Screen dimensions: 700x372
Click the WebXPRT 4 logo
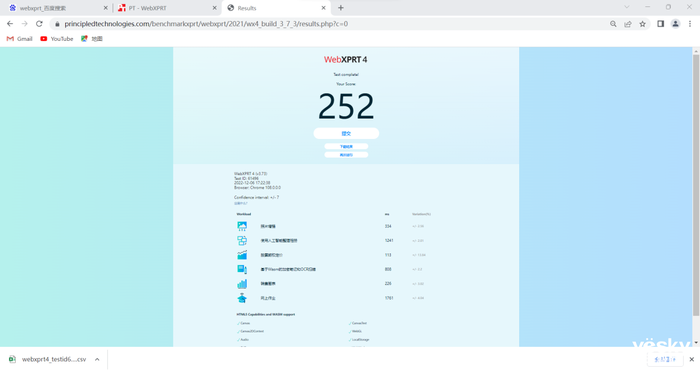tap(346, 59)
